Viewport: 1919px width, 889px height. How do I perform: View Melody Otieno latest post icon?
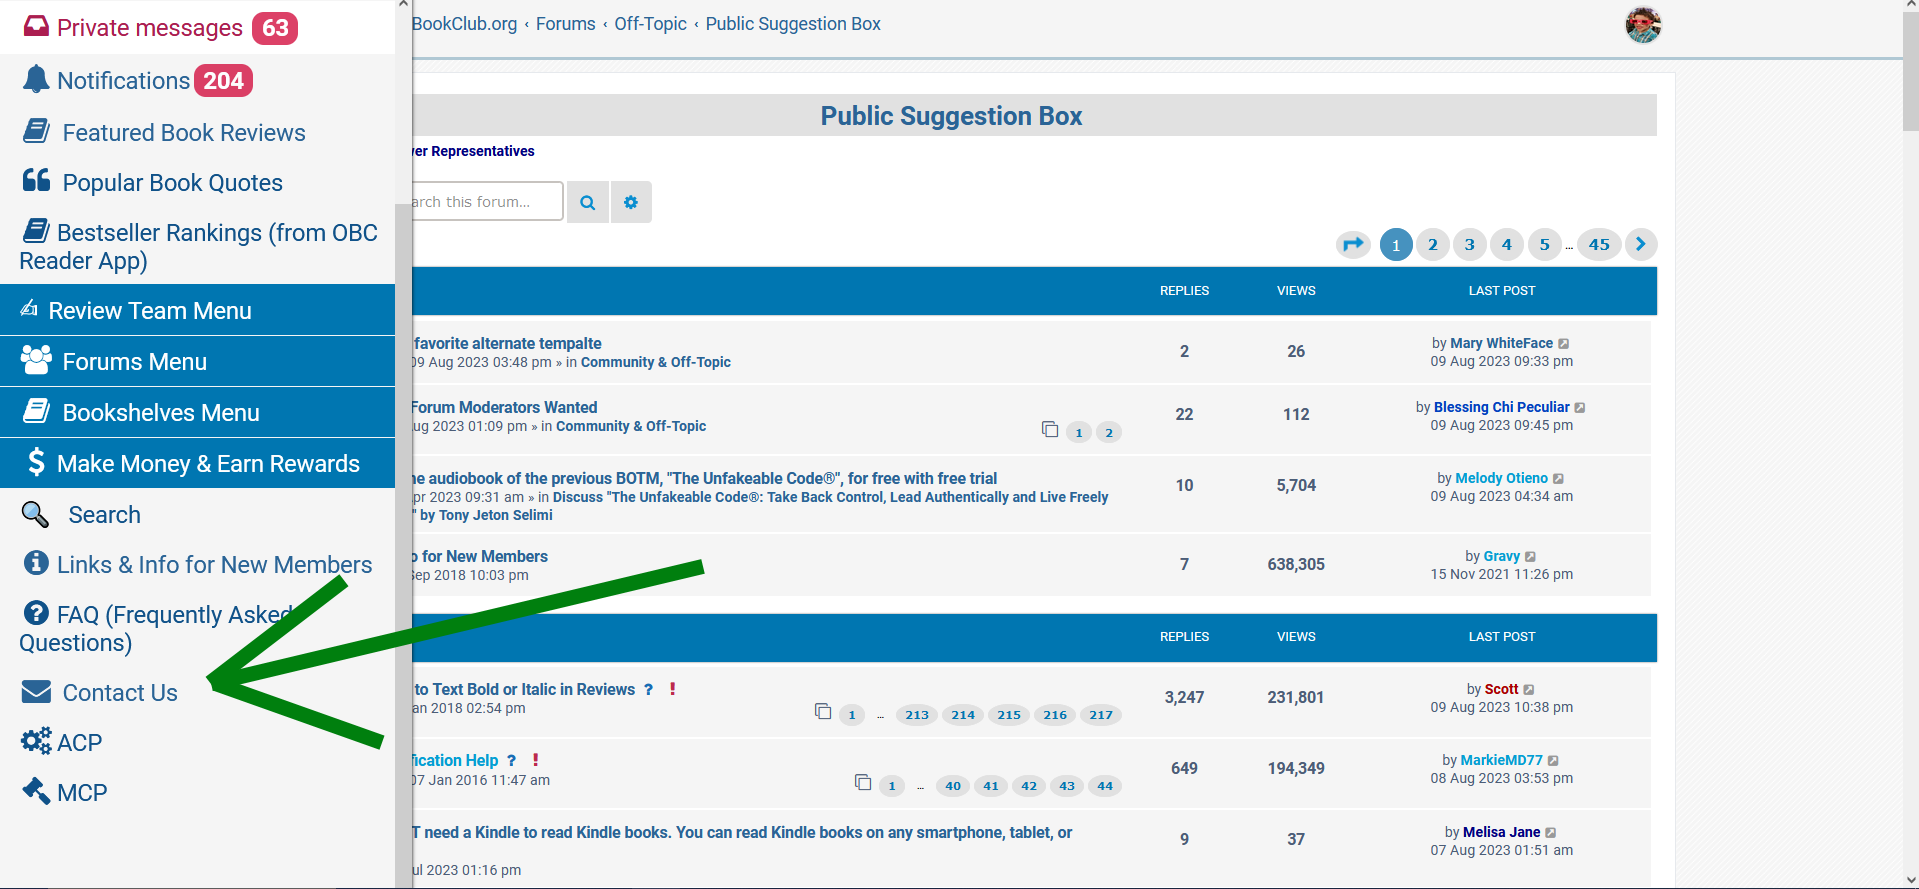click(1558, 478)
